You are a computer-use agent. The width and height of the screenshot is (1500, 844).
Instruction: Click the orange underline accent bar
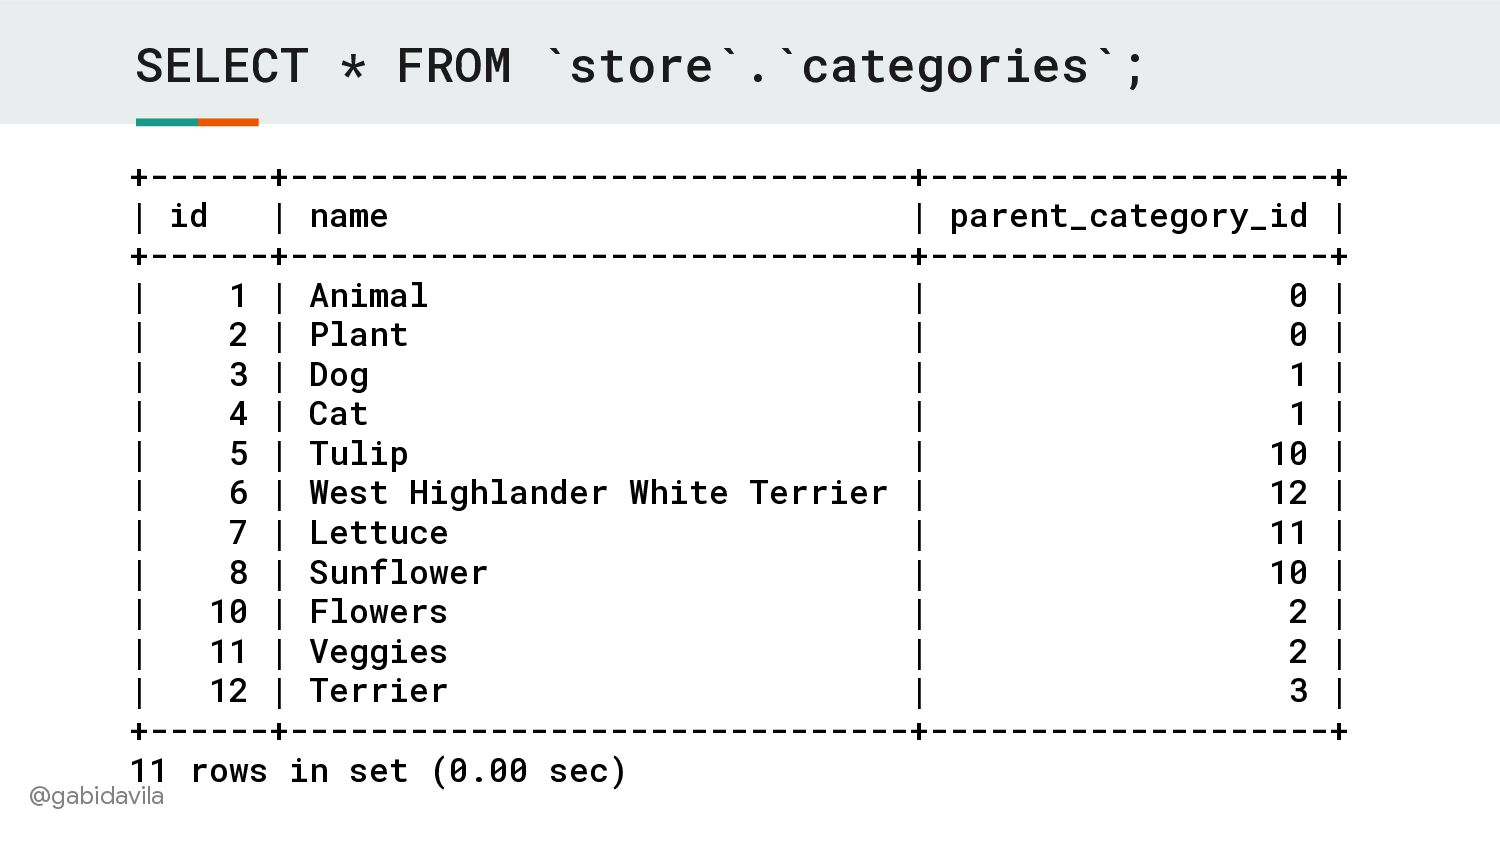coord(228,122)
